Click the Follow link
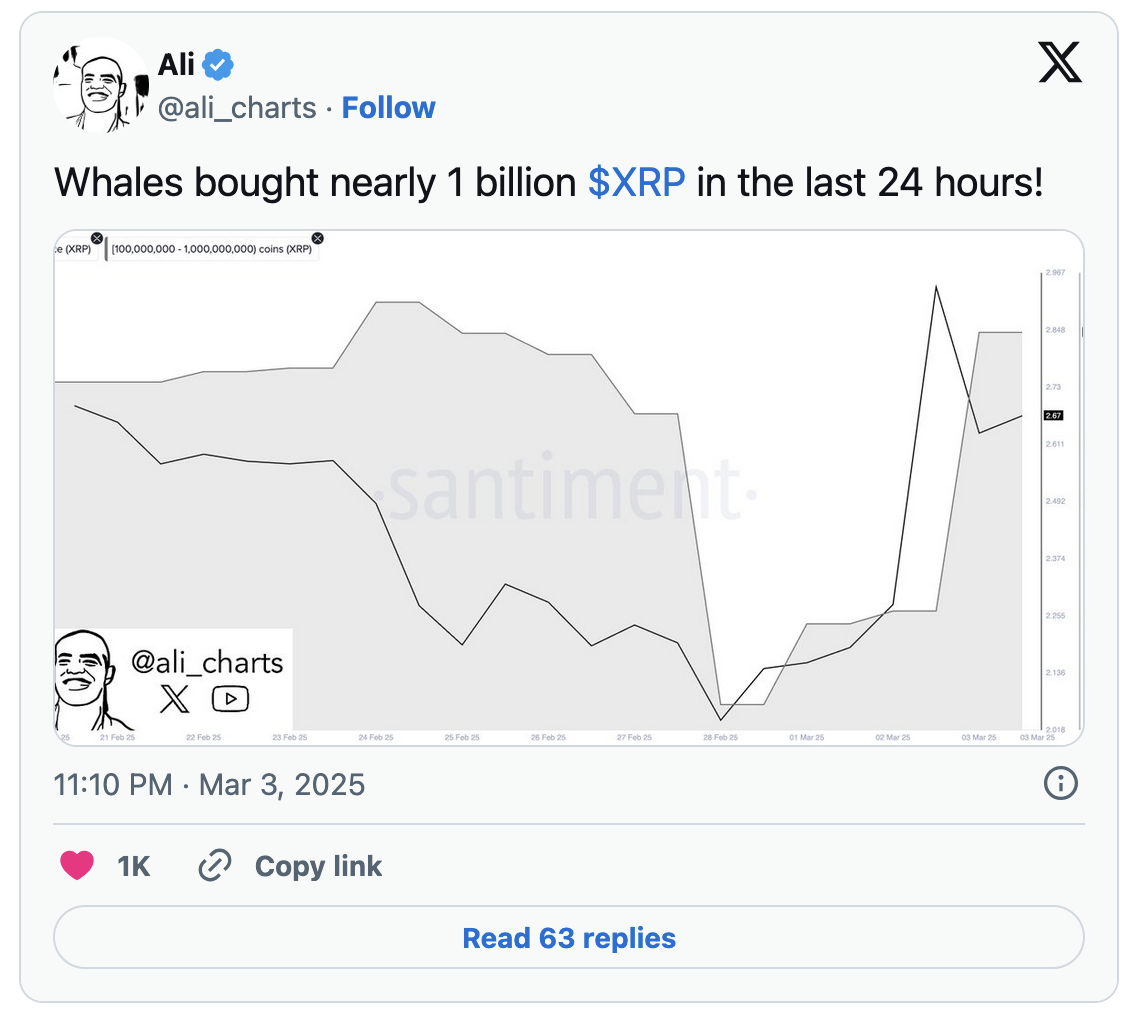Viewport: 1132px width, 1016px height. coord(388,108)
